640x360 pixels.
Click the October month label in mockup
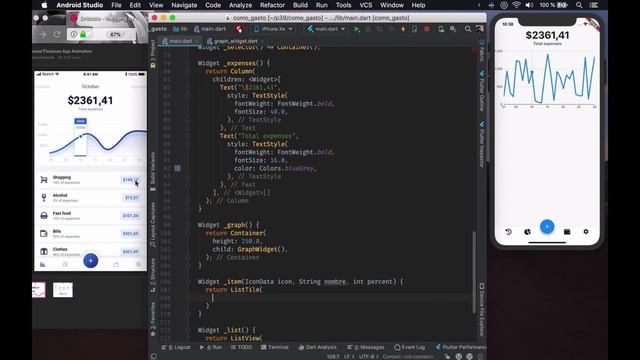91,87
